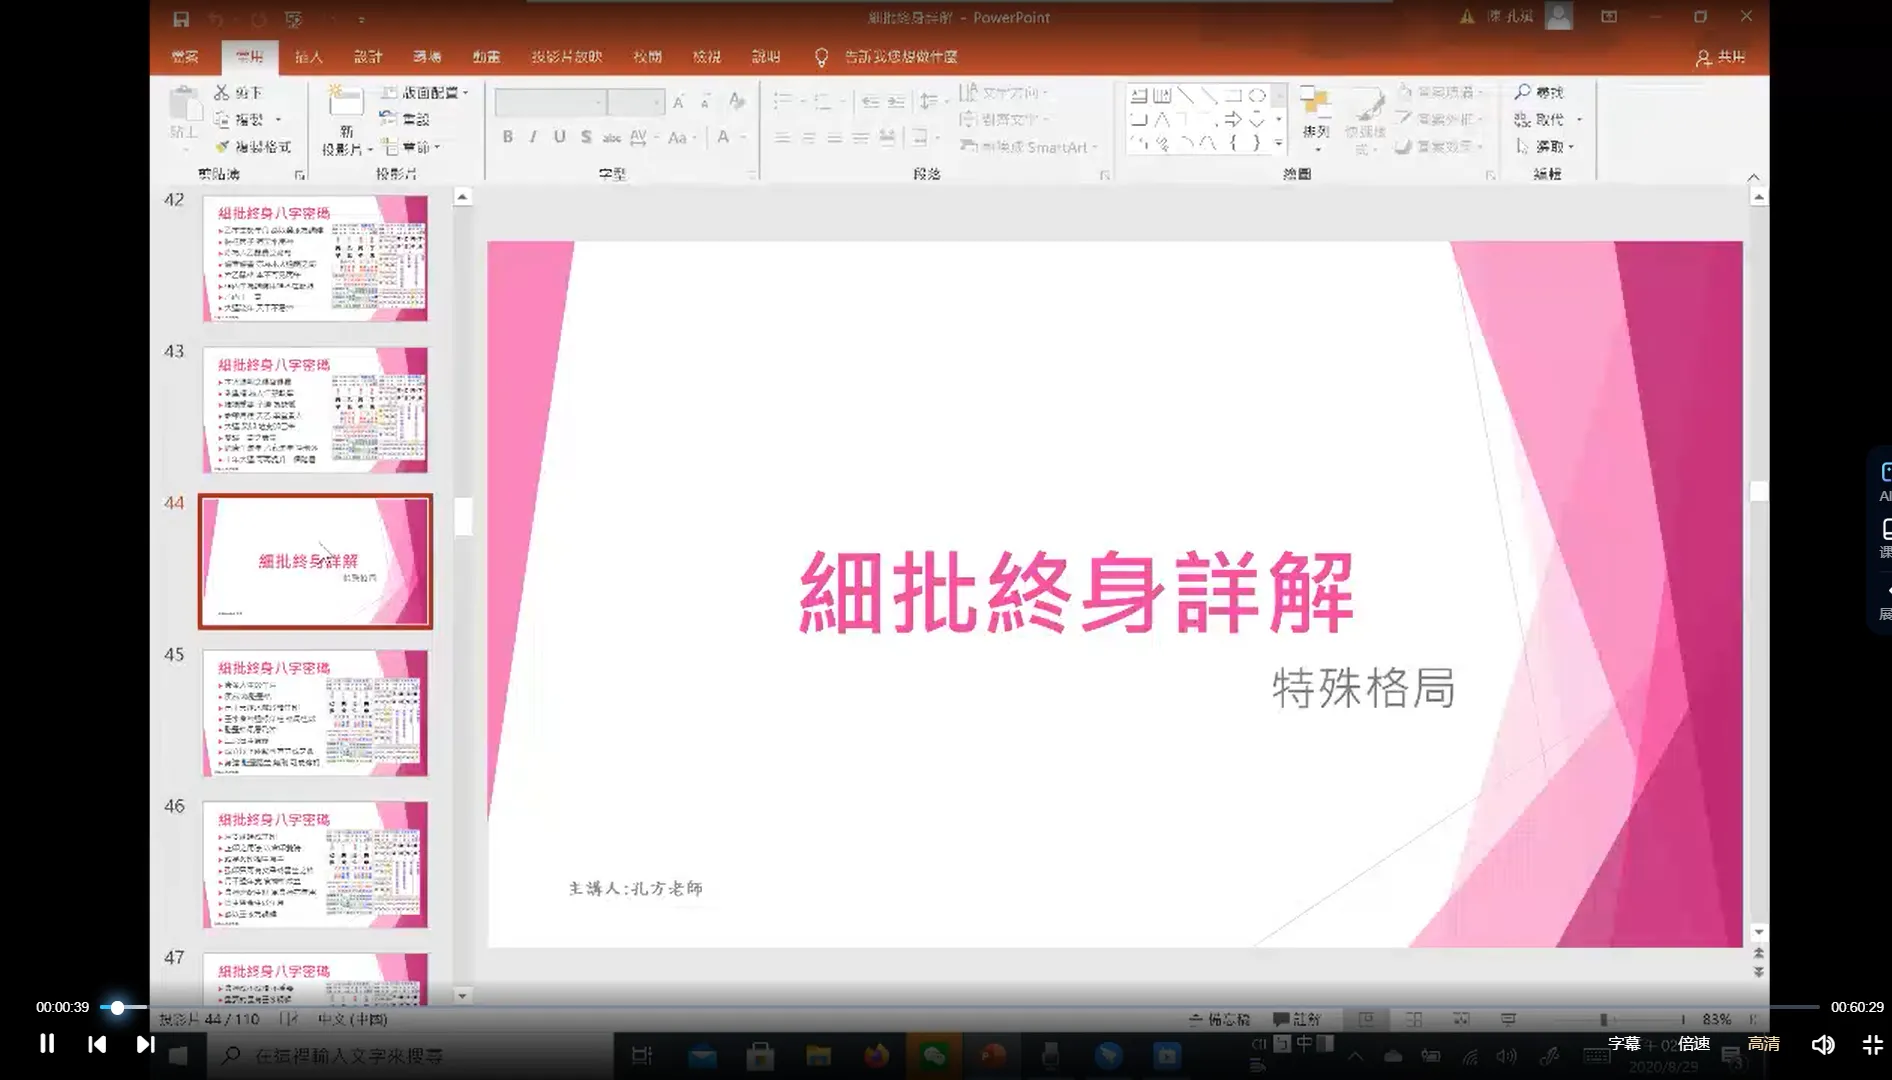The image size is (1892, 1080).
Task: Open the 高清 video quality menu
Action: tap(1764, 1043)
